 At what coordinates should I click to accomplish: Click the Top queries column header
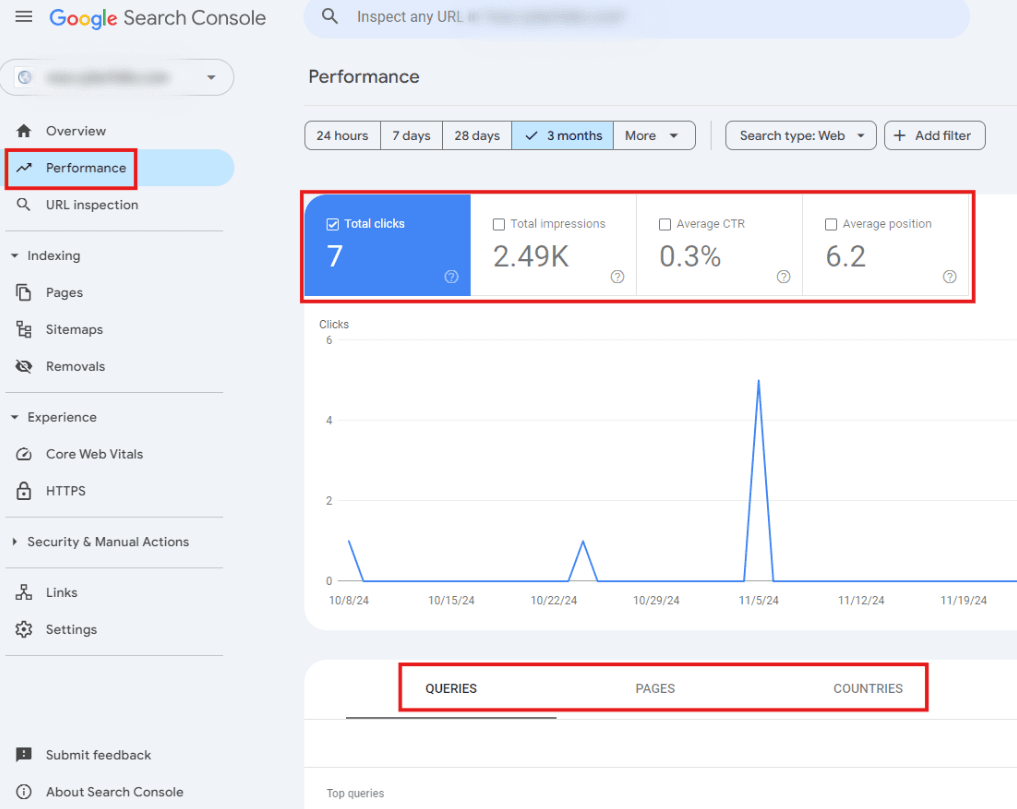coord(355,793)
